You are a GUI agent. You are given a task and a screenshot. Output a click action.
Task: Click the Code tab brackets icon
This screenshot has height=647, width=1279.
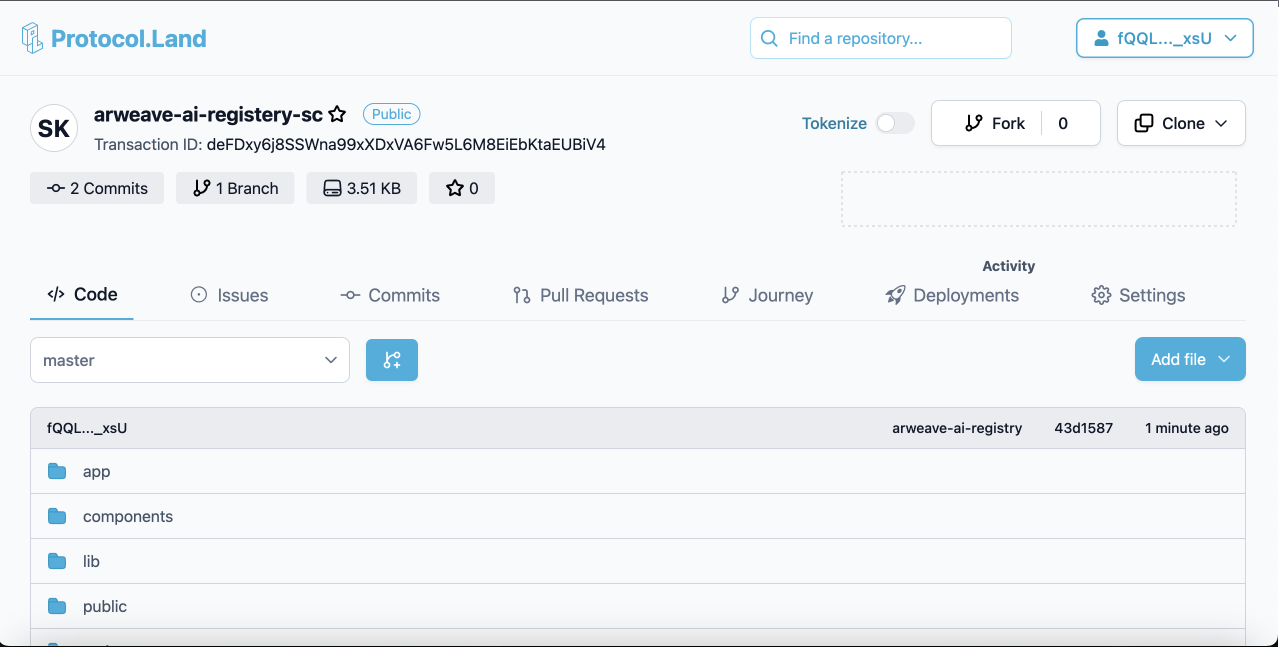(x=56, y=294)
